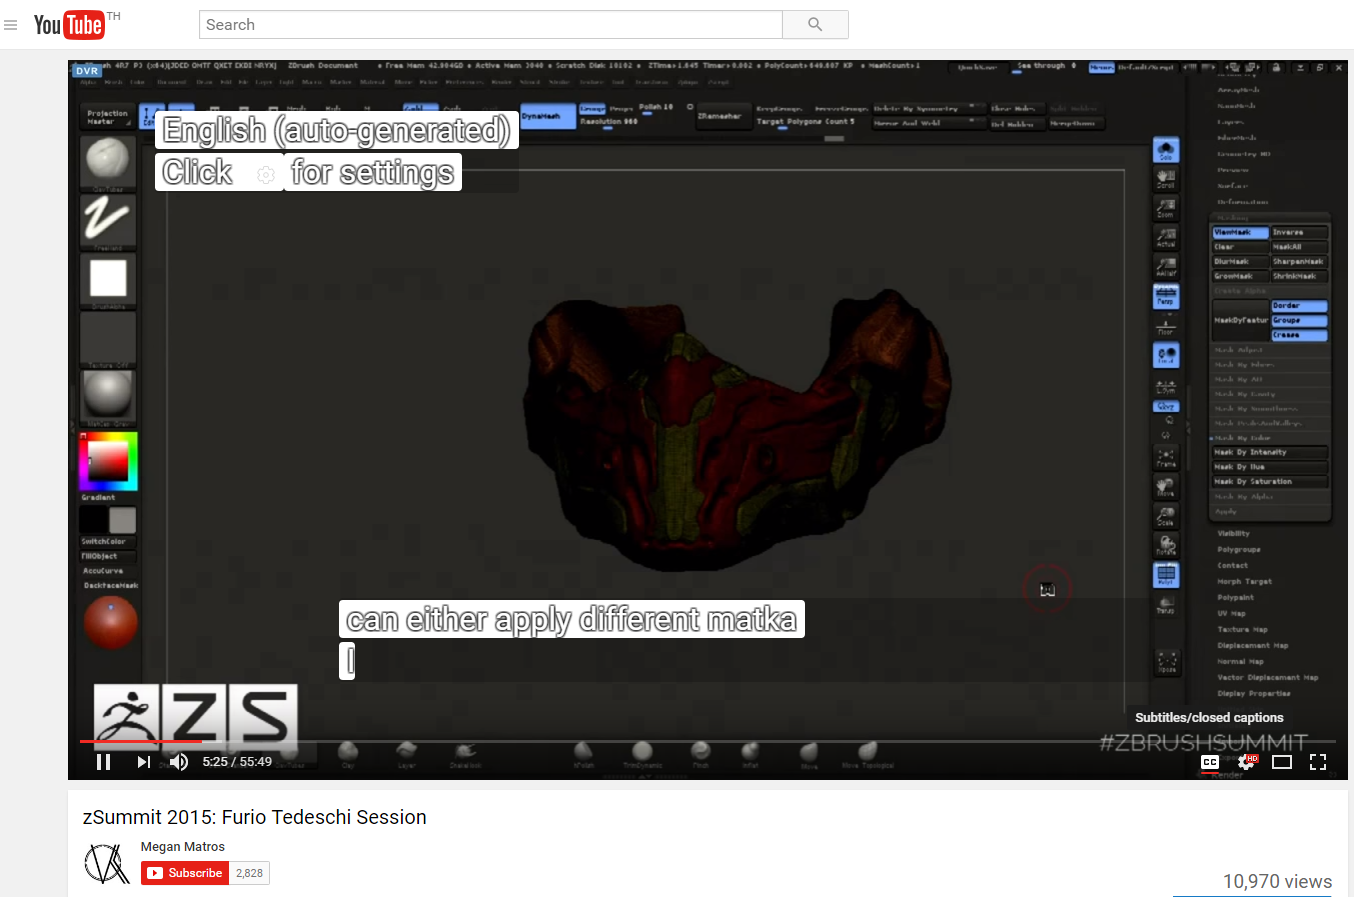Expand the Displacement Map subpalette

coord(1252,646)
